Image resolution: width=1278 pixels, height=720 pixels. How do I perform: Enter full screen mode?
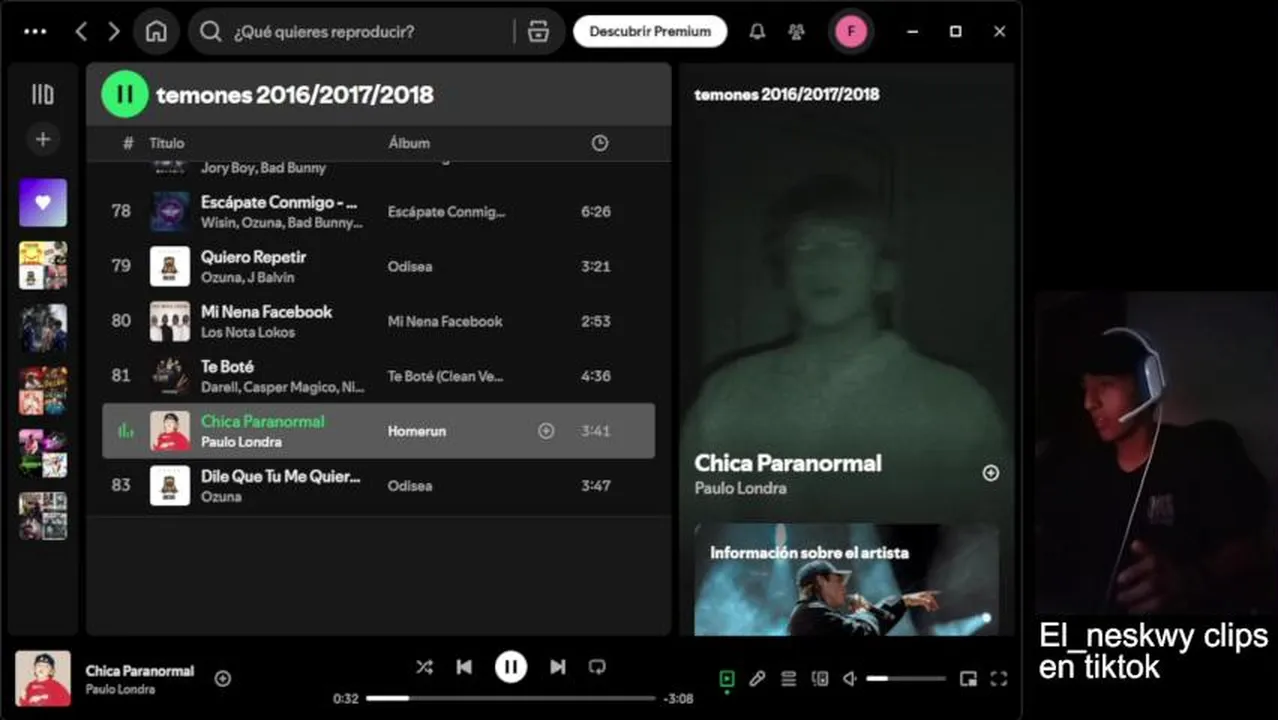coord(998,679)
